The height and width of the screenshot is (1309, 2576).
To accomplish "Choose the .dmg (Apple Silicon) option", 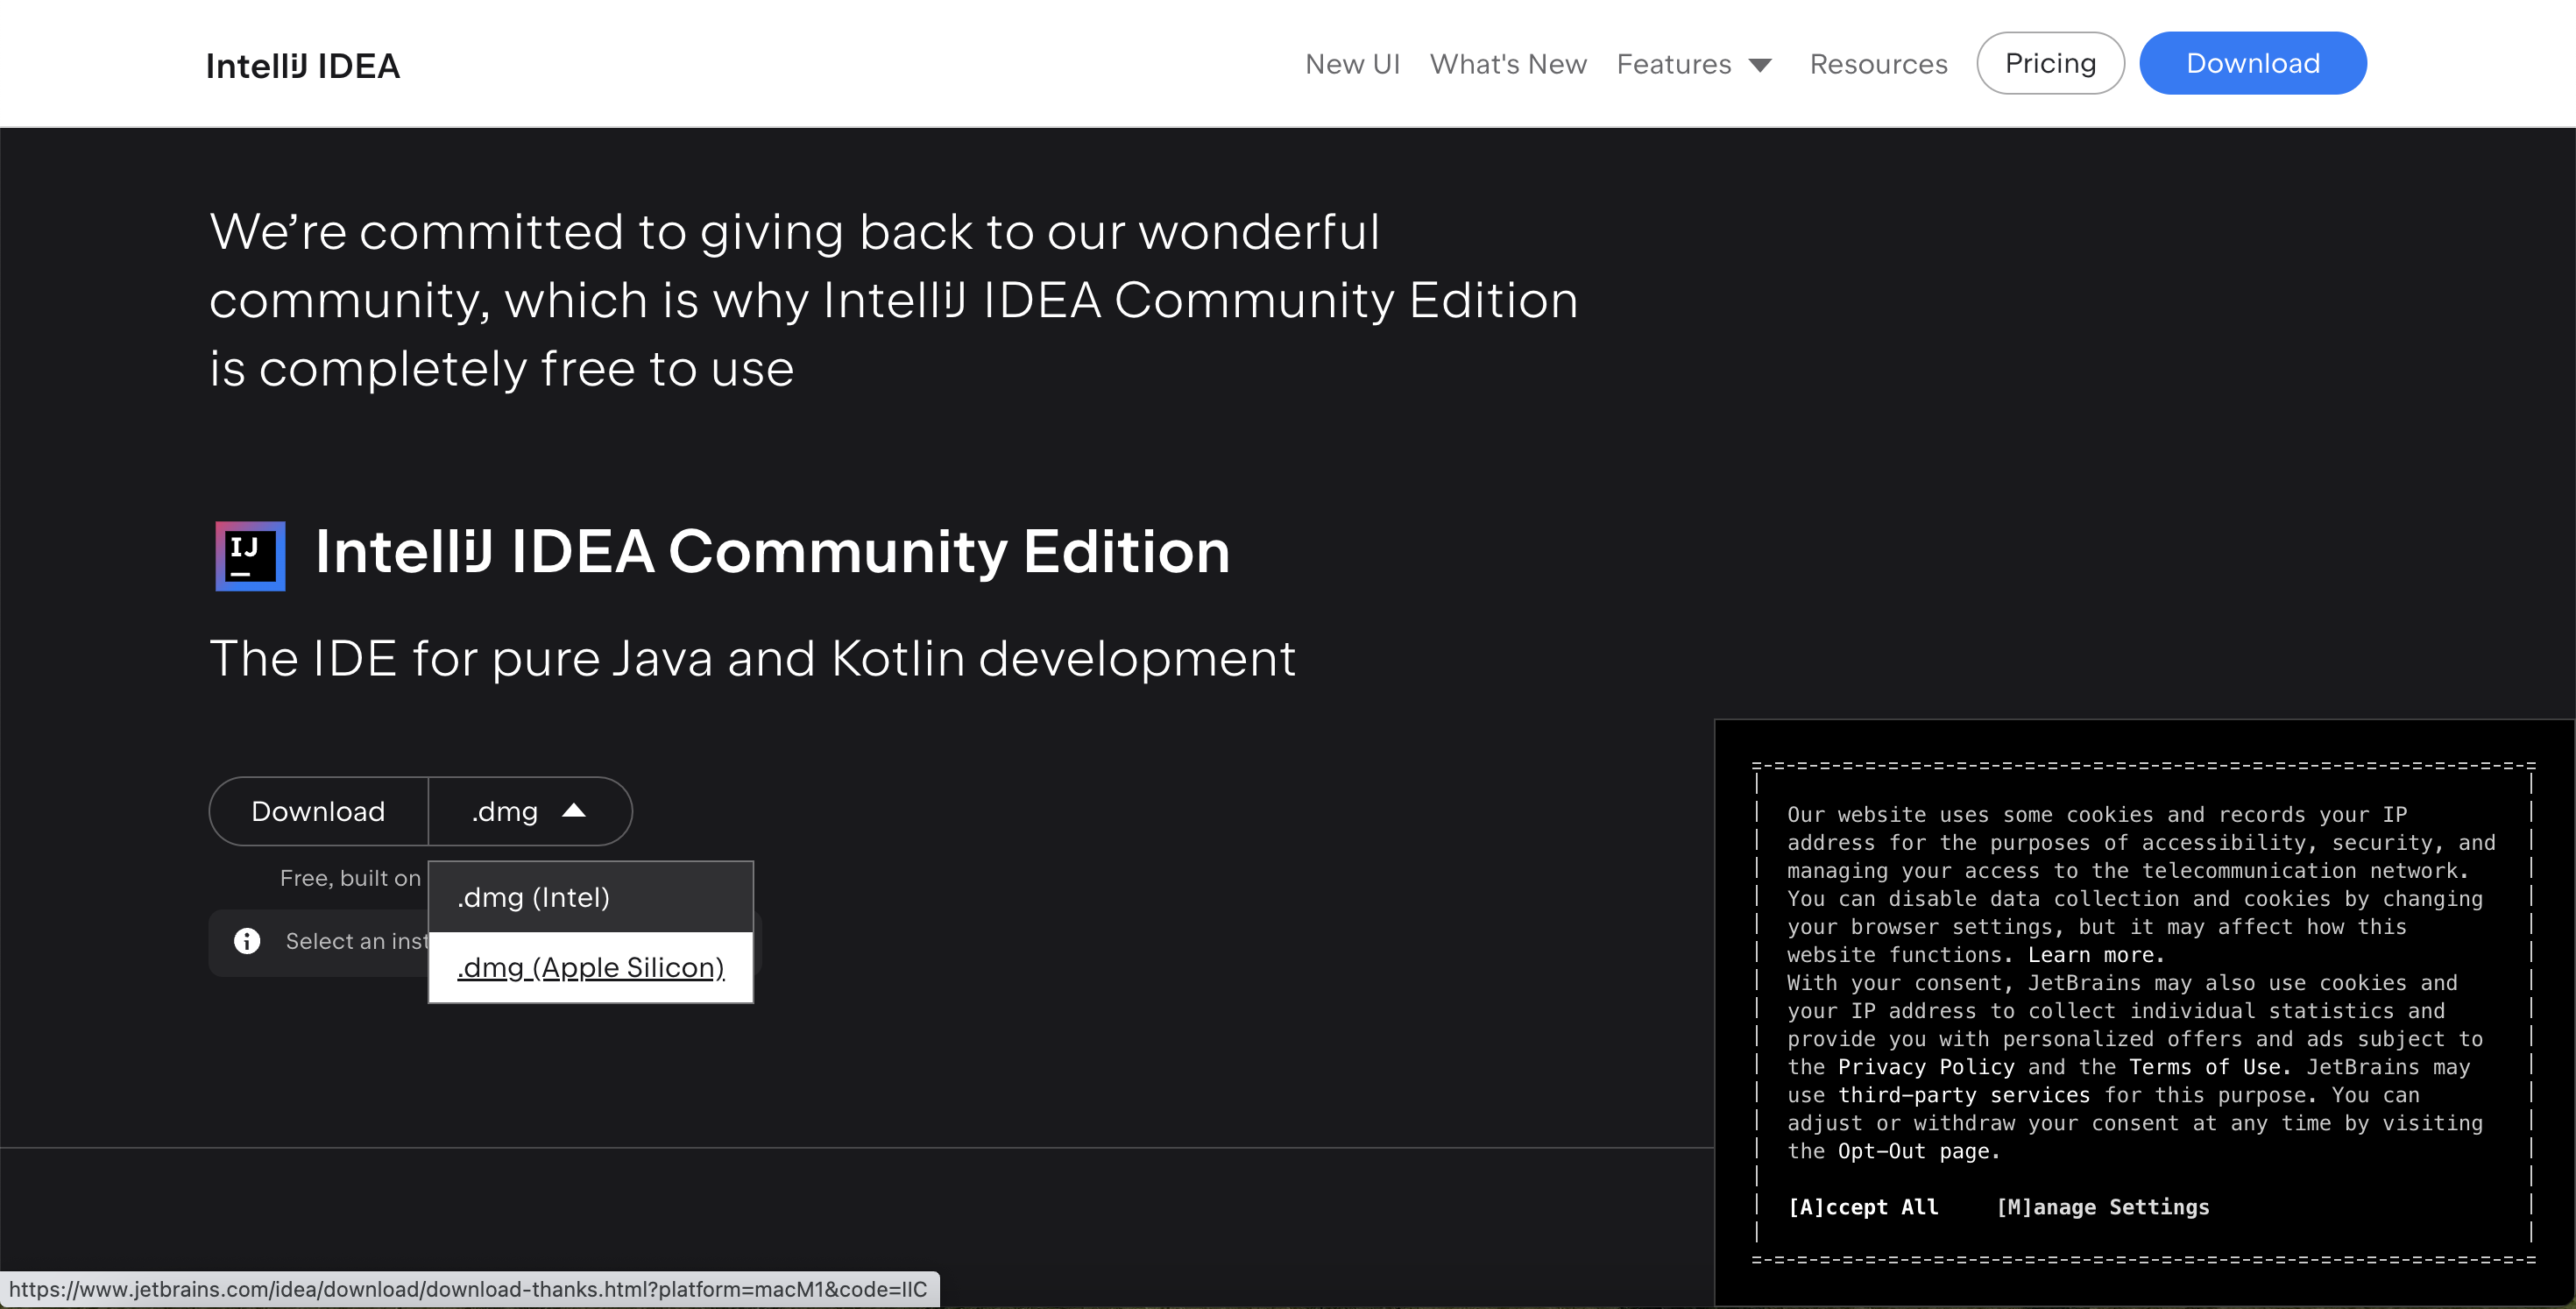I will (x=590, y=967).
